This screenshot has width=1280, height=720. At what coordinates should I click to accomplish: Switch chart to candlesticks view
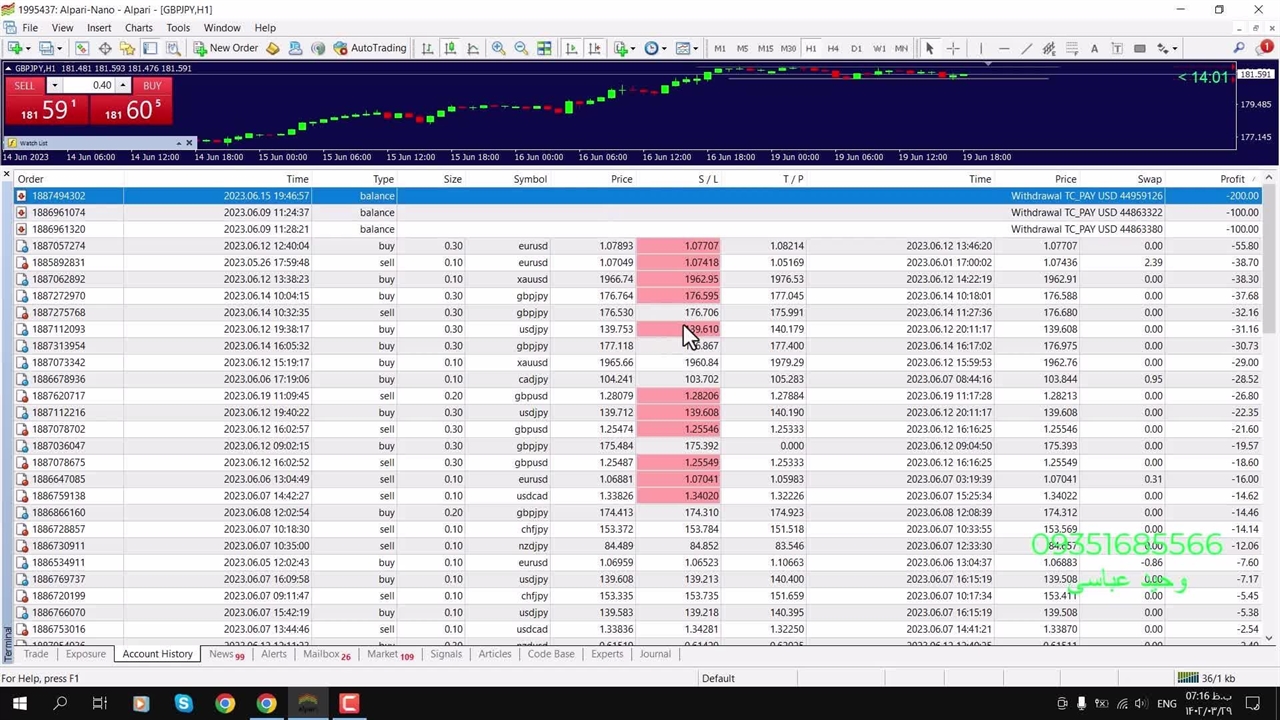[x=450, y=48]
